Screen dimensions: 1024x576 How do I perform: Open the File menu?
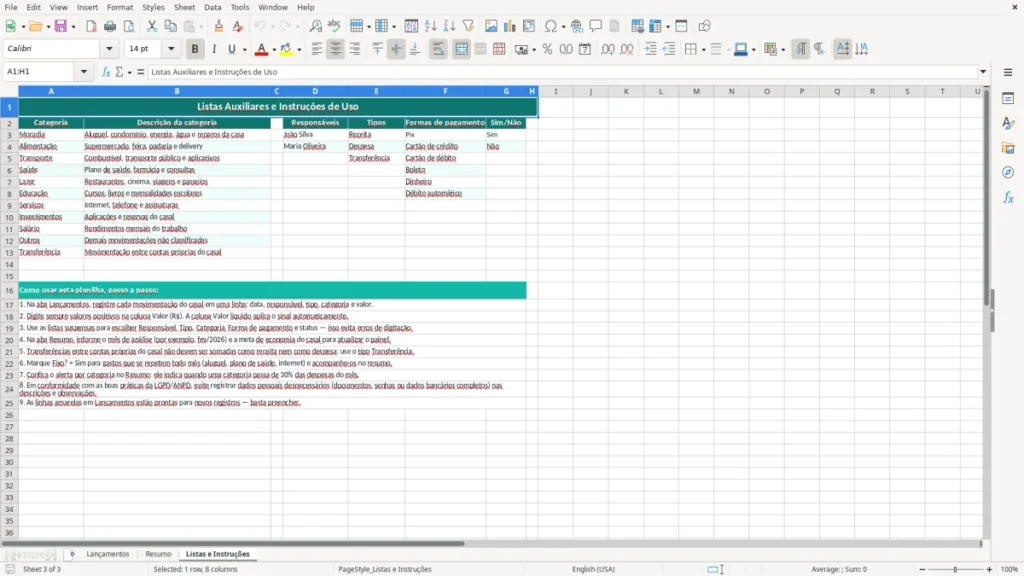[x=11, y=7]
